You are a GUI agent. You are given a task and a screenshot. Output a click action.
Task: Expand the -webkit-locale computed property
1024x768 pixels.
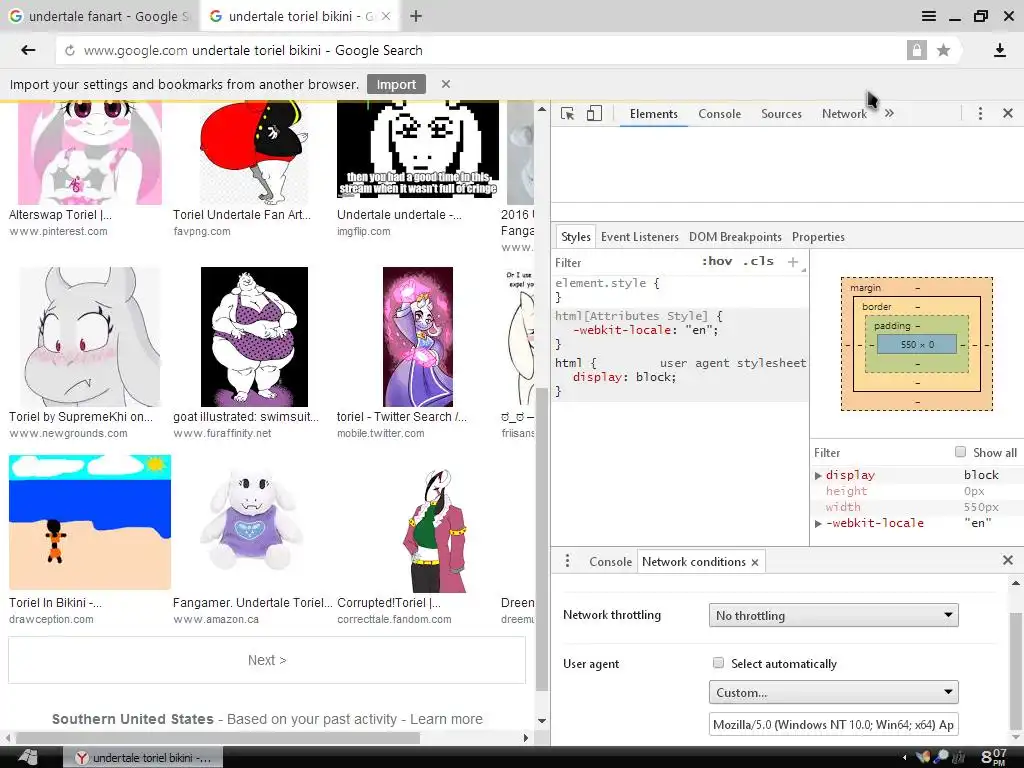[818, 523]
